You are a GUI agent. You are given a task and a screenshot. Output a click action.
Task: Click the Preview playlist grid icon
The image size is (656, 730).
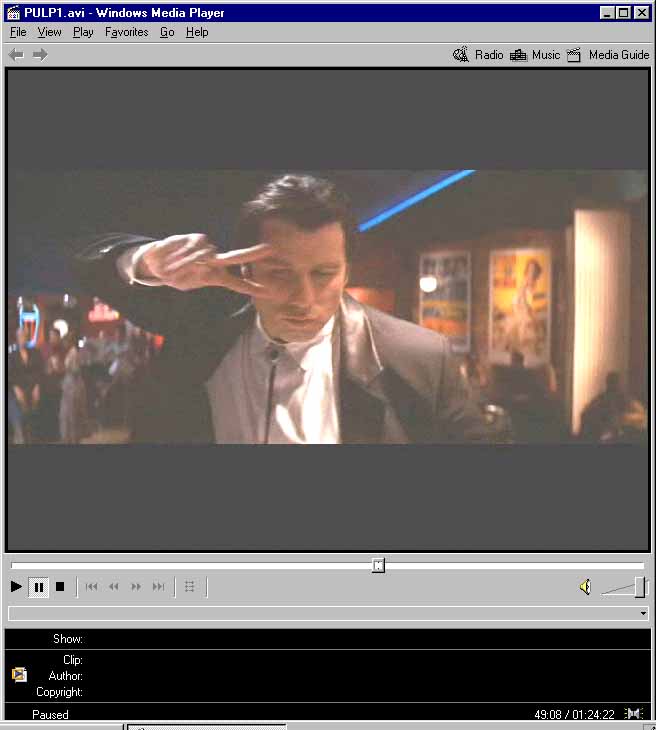(190, 587)
